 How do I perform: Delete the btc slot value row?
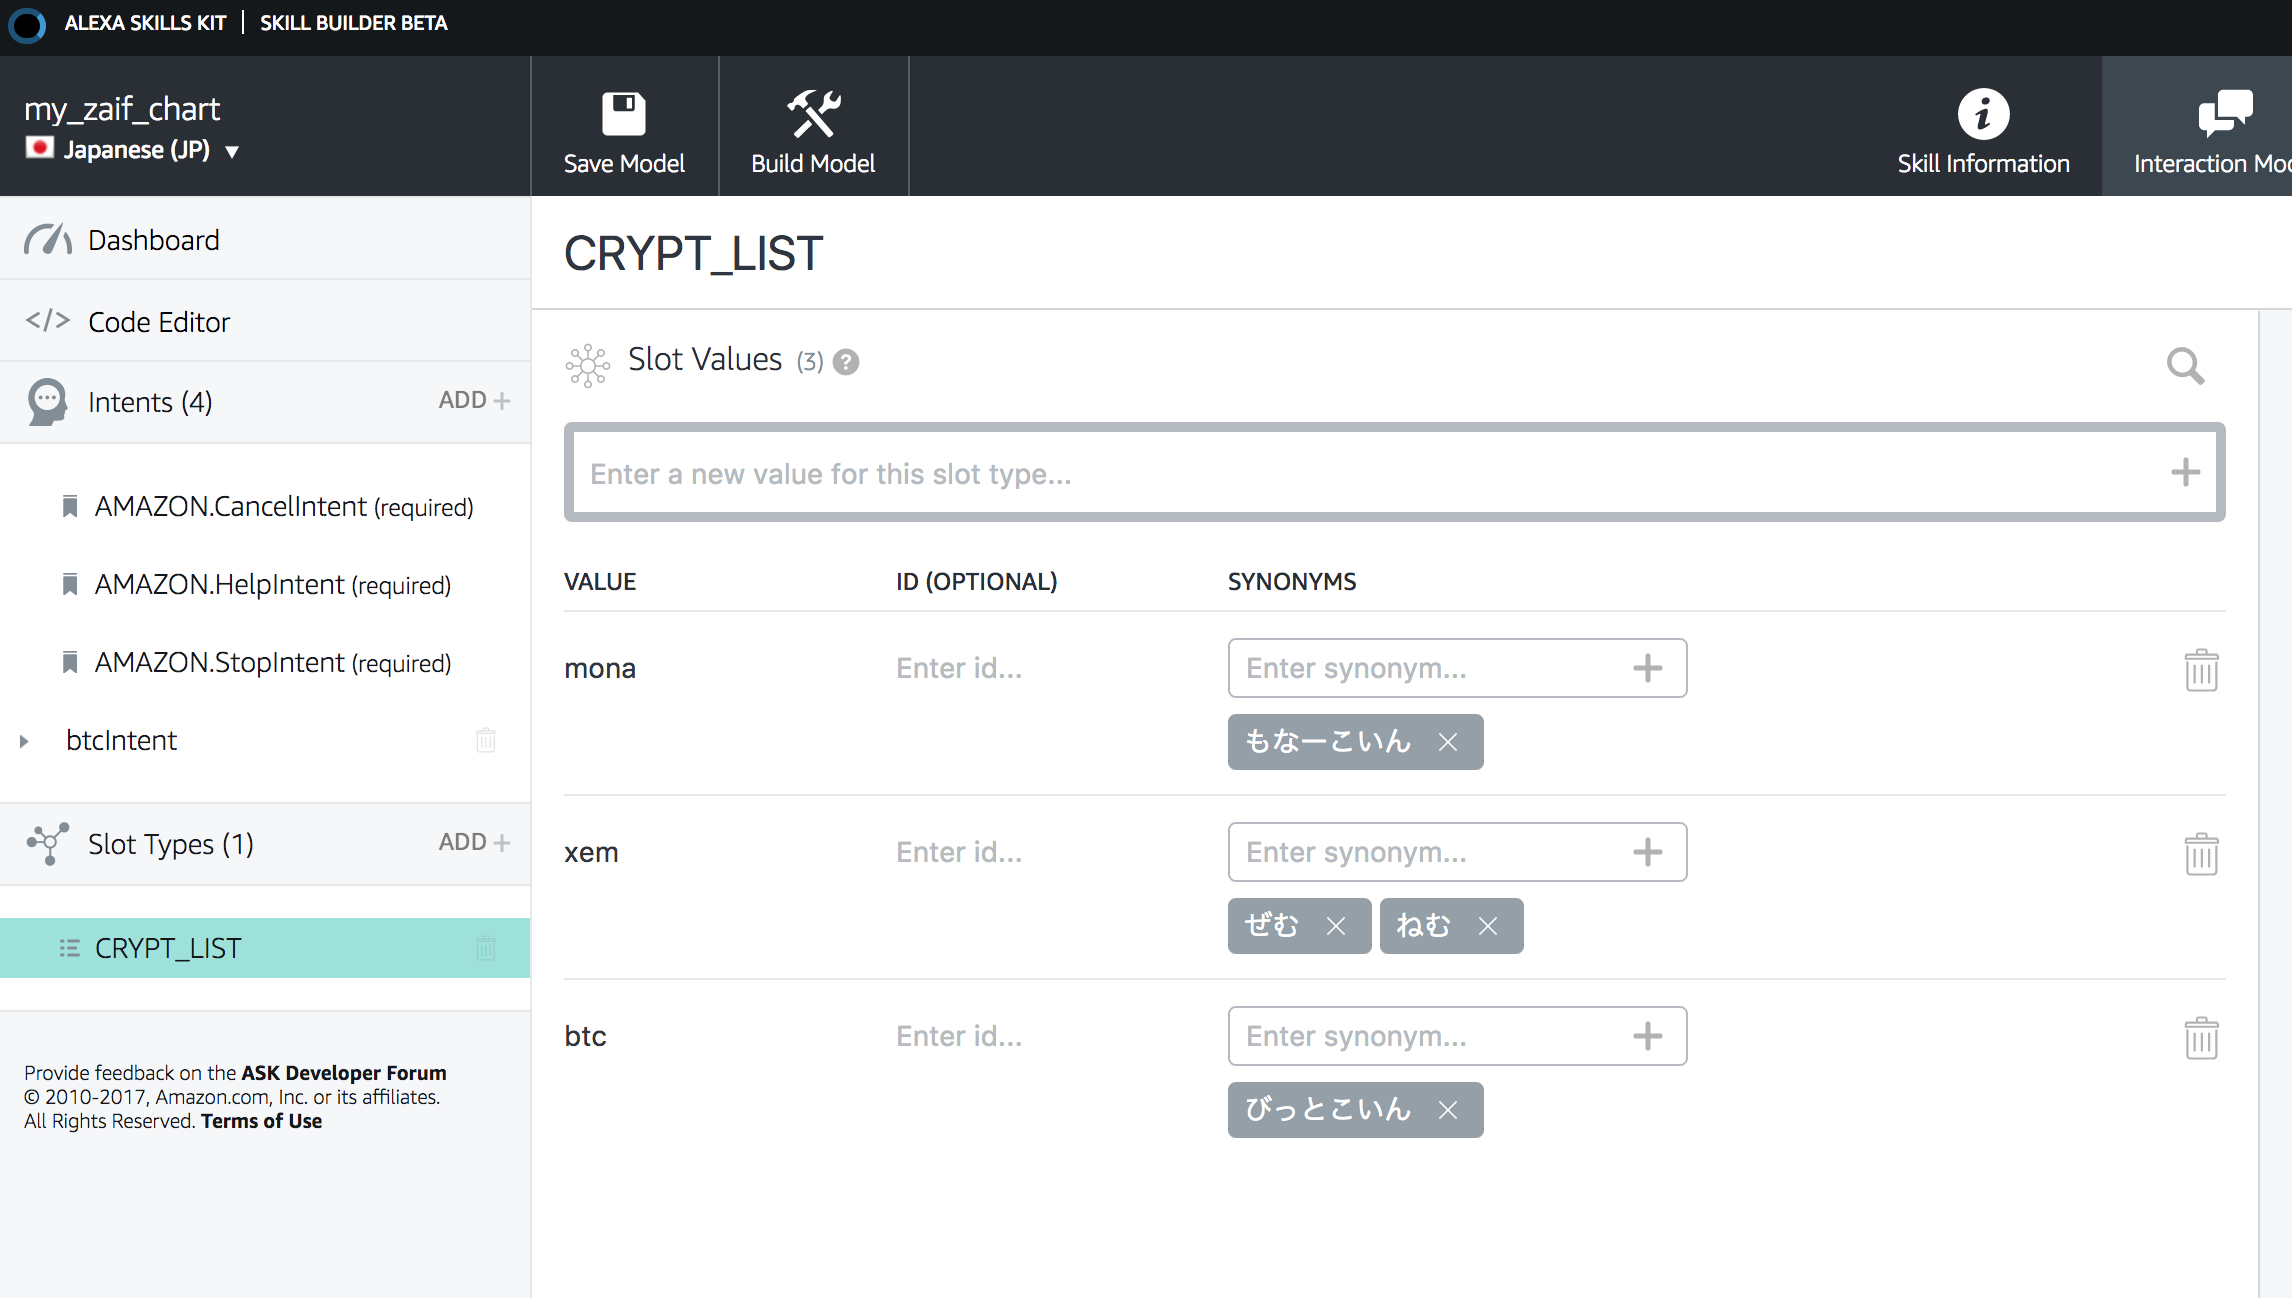2201,1038
